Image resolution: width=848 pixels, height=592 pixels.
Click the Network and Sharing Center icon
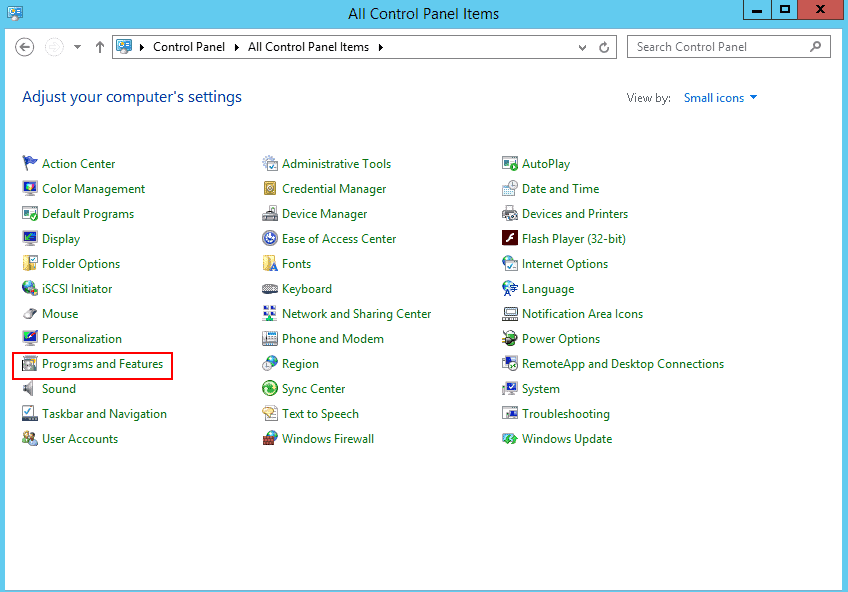(x=270, y=314)
